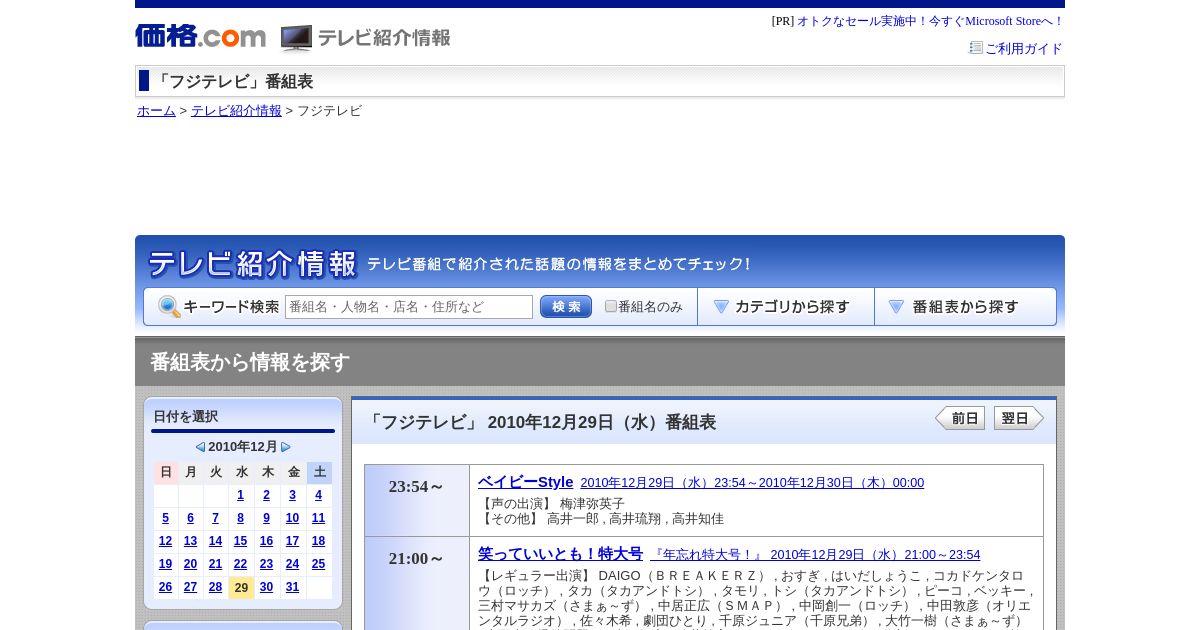Image resolution: width=1200 pixels, height=630 pixels.
Task: Go to the next month in the calendar
Action: coord(286,447)
